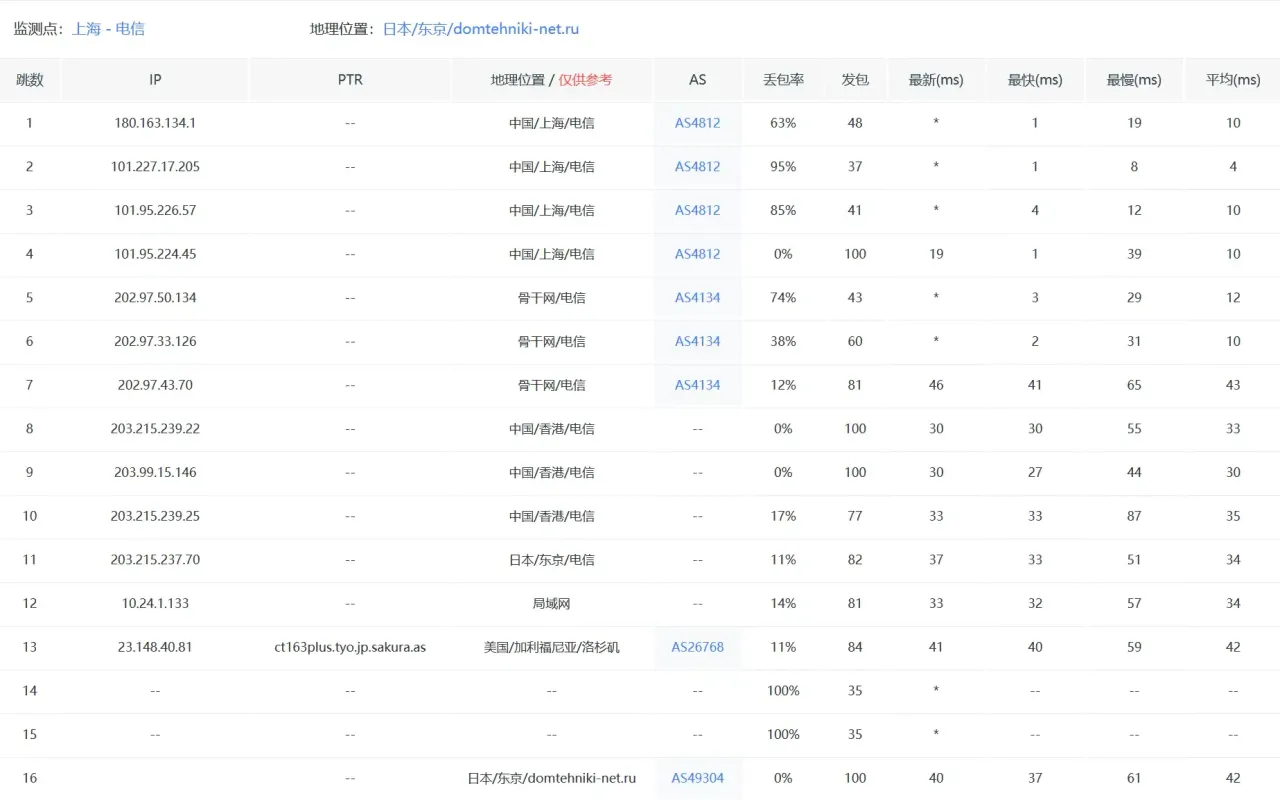Open AS4134 link in the 202.97.43.70 row
1280x800 pixels.
click(697, 385)
